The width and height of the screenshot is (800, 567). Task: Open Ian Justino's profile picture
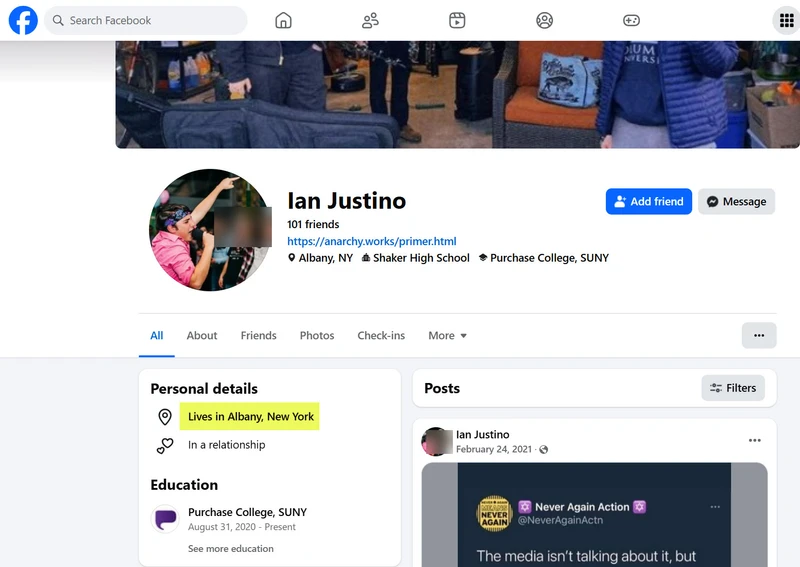tap(210, 230)
